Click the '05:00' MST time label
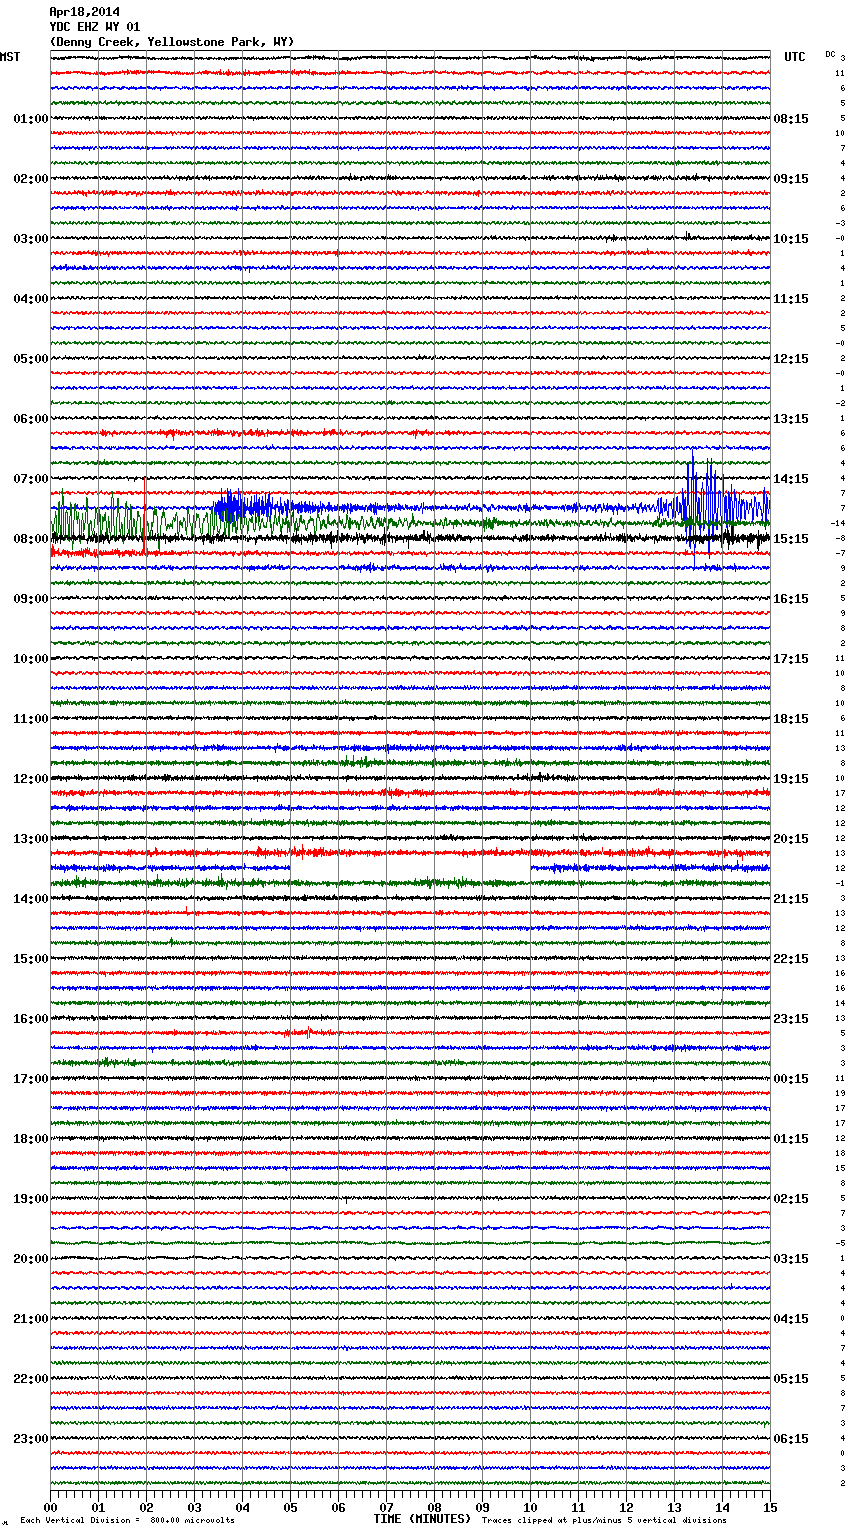The height and width of the screenshot is (1534, 850). point(30,359)
